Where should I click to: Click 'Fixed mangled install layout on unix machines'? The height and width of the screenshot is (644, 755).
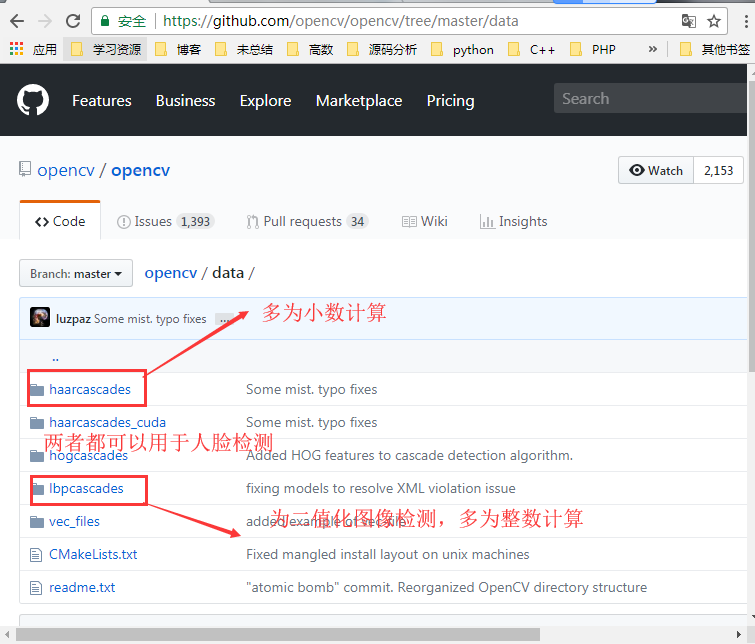[x=388, y=554]
